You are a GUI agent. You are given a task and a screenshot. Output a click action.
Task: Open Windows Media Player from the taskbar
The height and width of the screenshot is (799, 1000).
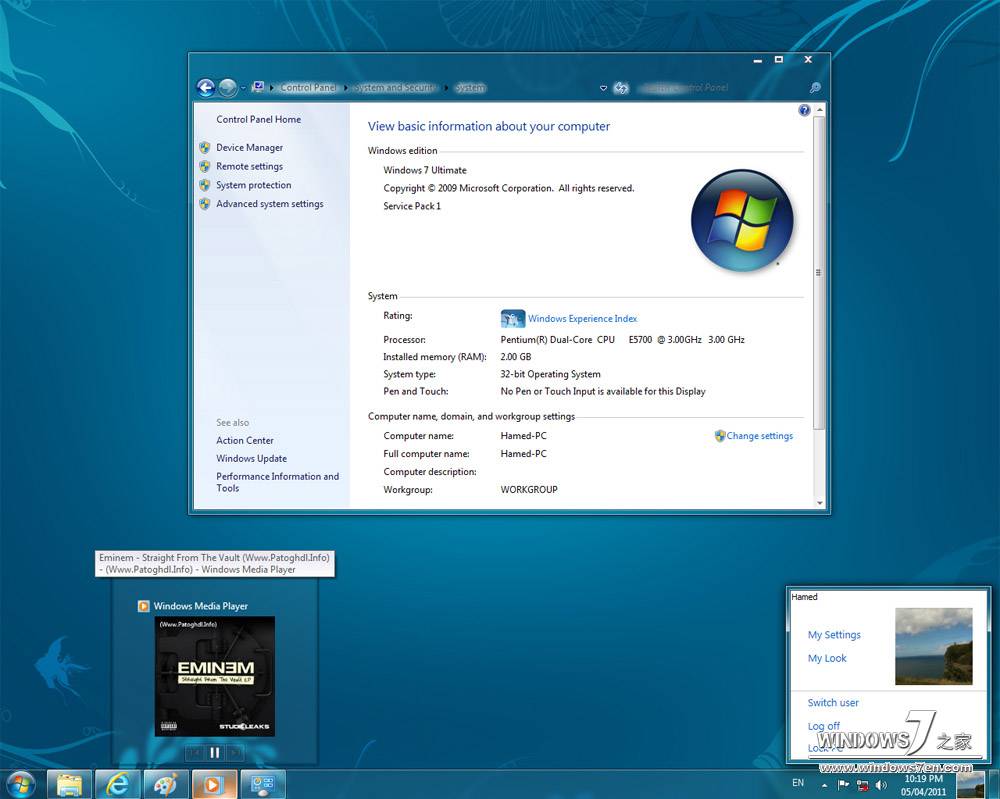point(214,783)
